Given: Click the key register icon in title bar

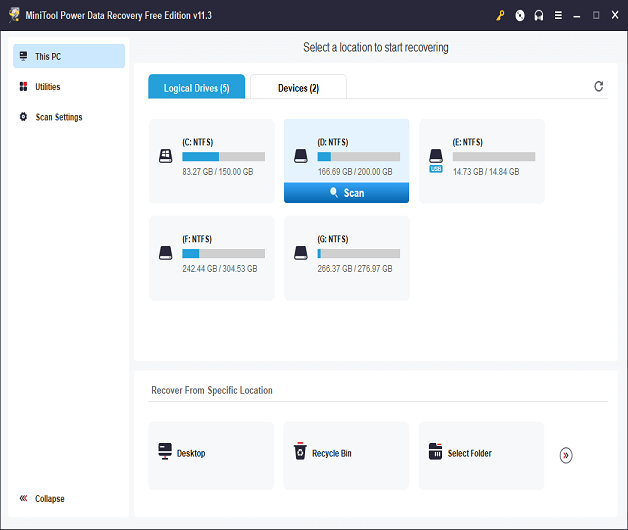Looking at the screenshot, I should tap(500, 16).
